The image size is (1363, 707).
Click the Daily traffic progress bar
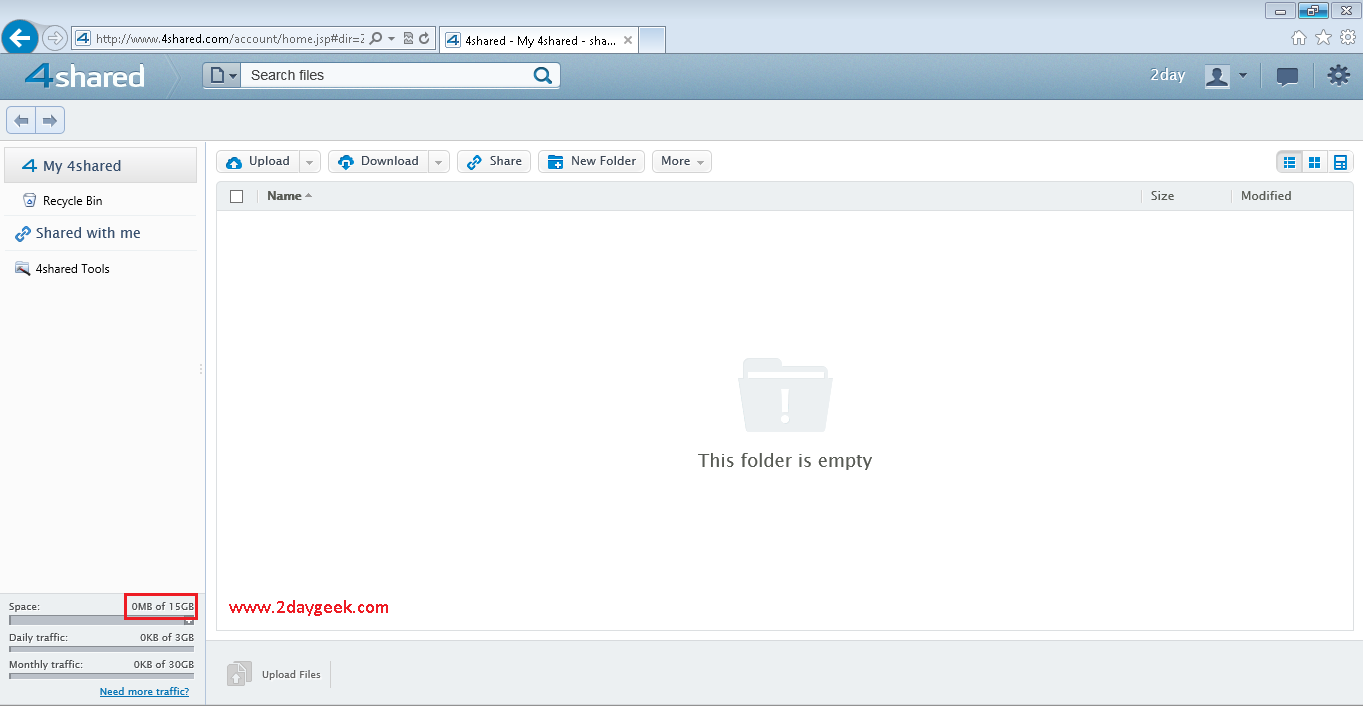pos(101,649)
